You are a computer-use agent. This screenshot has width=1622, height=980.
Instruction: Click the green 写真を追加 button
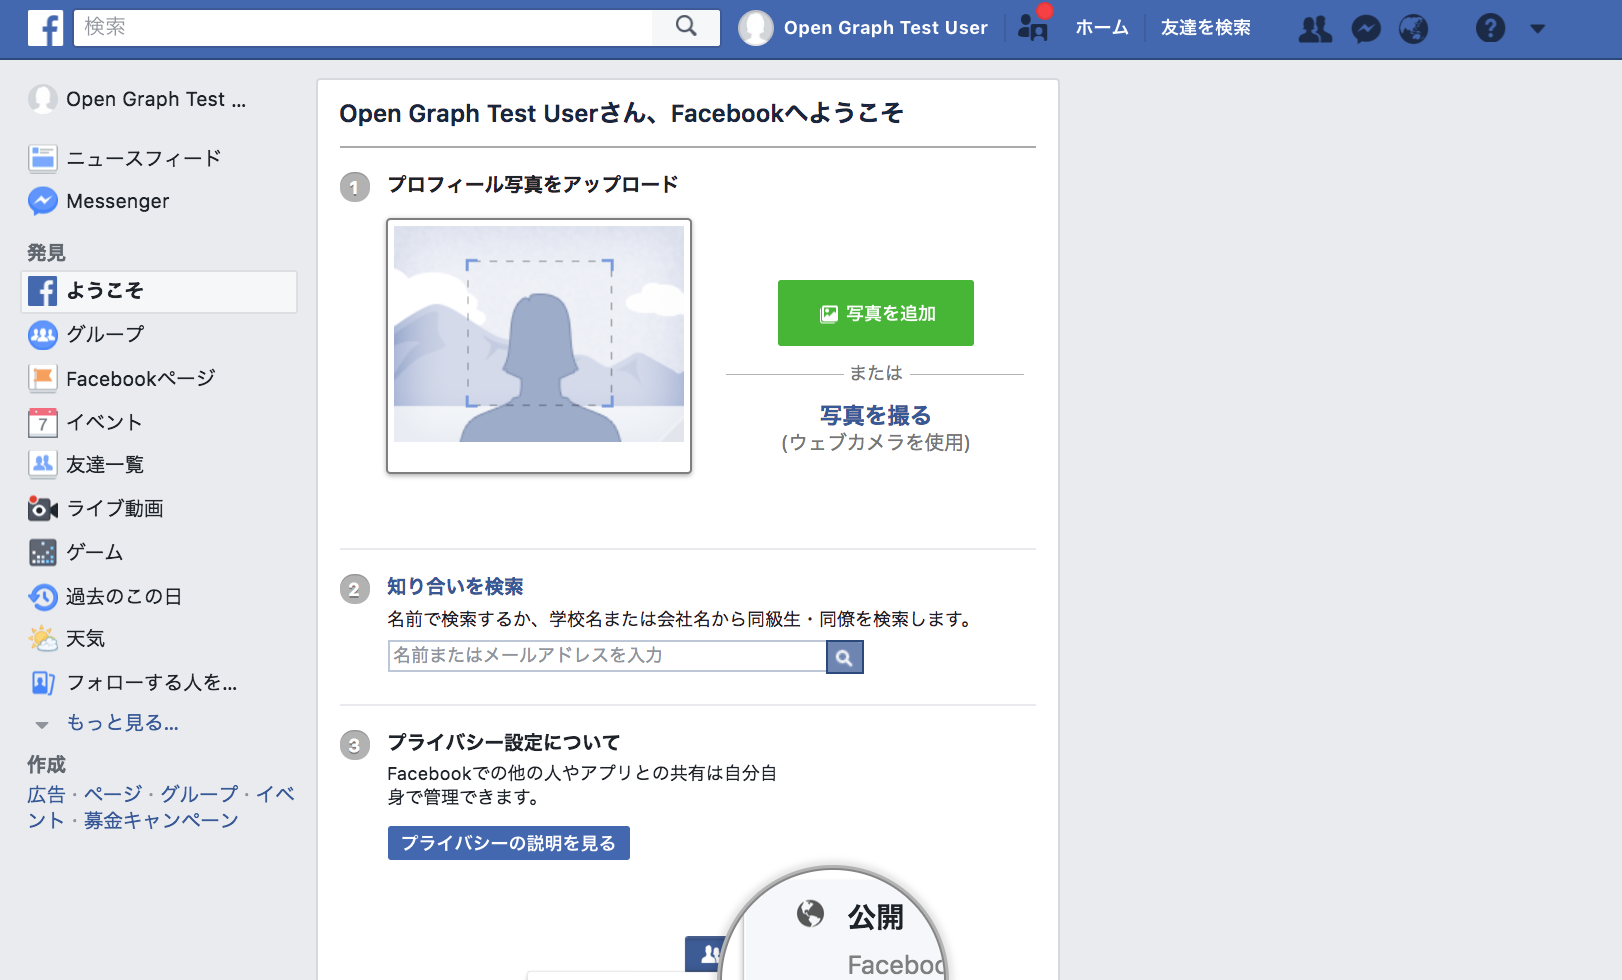876,313
